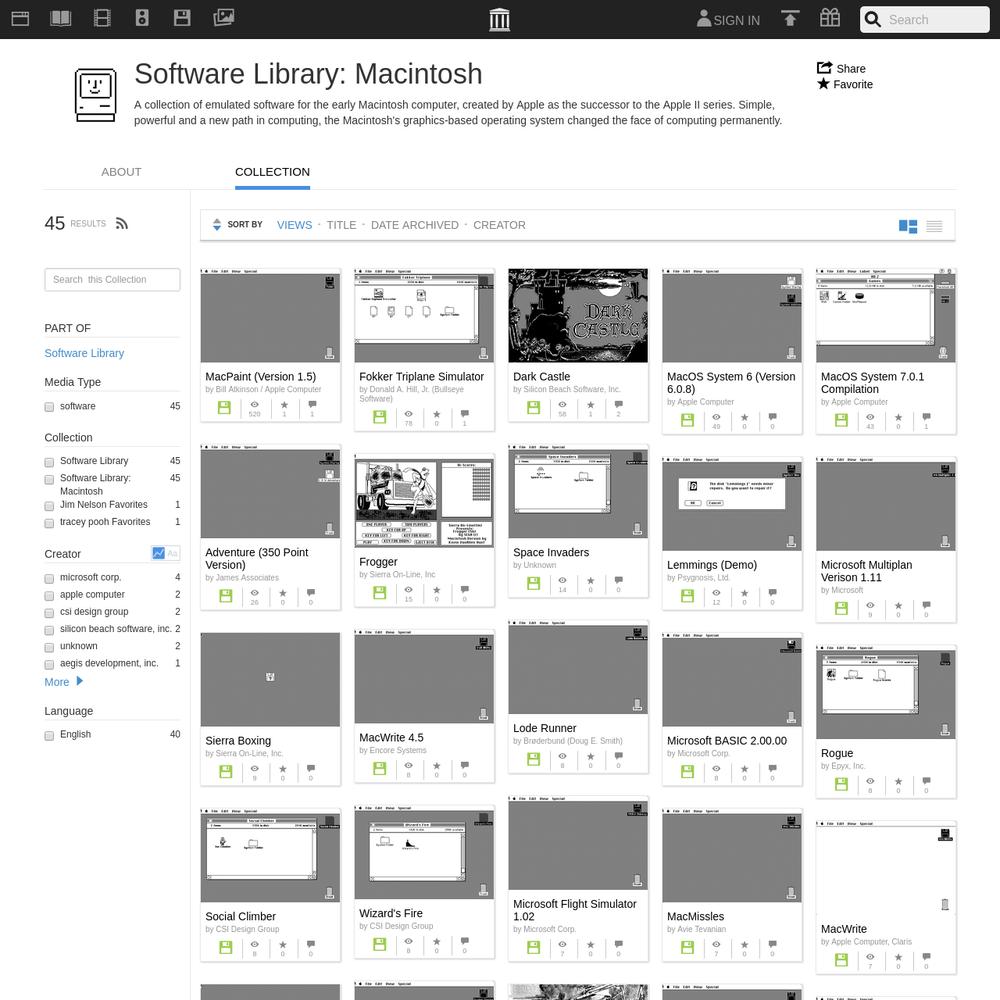This screenshot has height=1000, width=1000.
Task: Switch to tile grid view icon
Action: tap(908, 226)
